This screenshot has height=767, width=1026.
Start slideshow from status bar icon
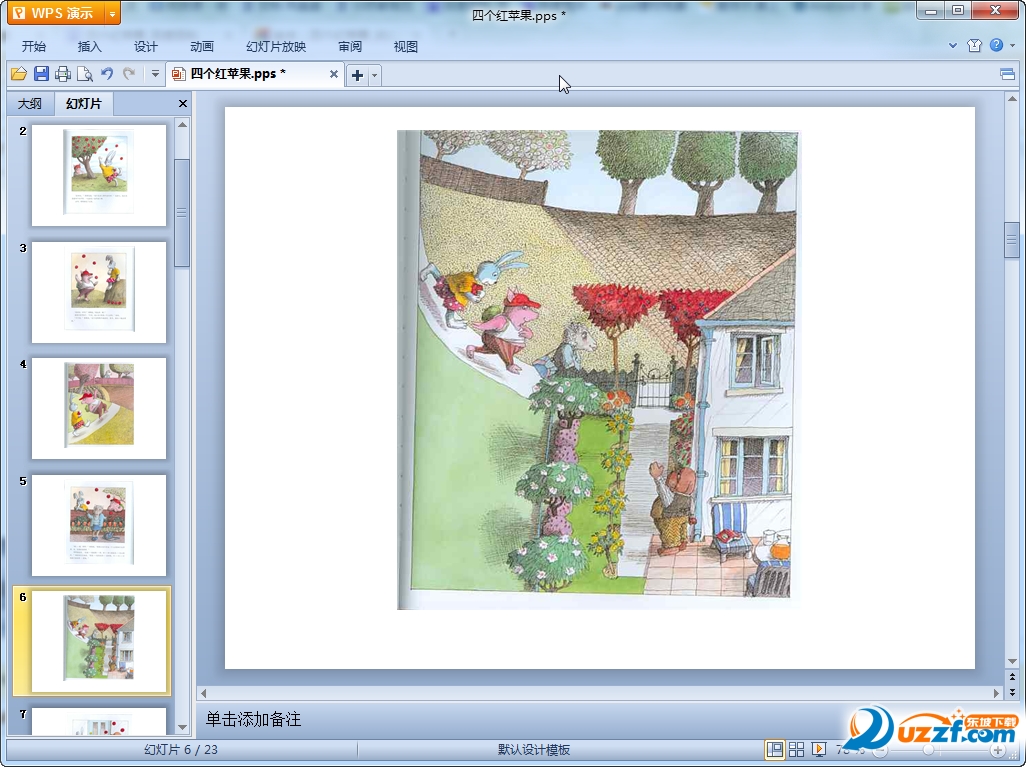coord(819,749)
